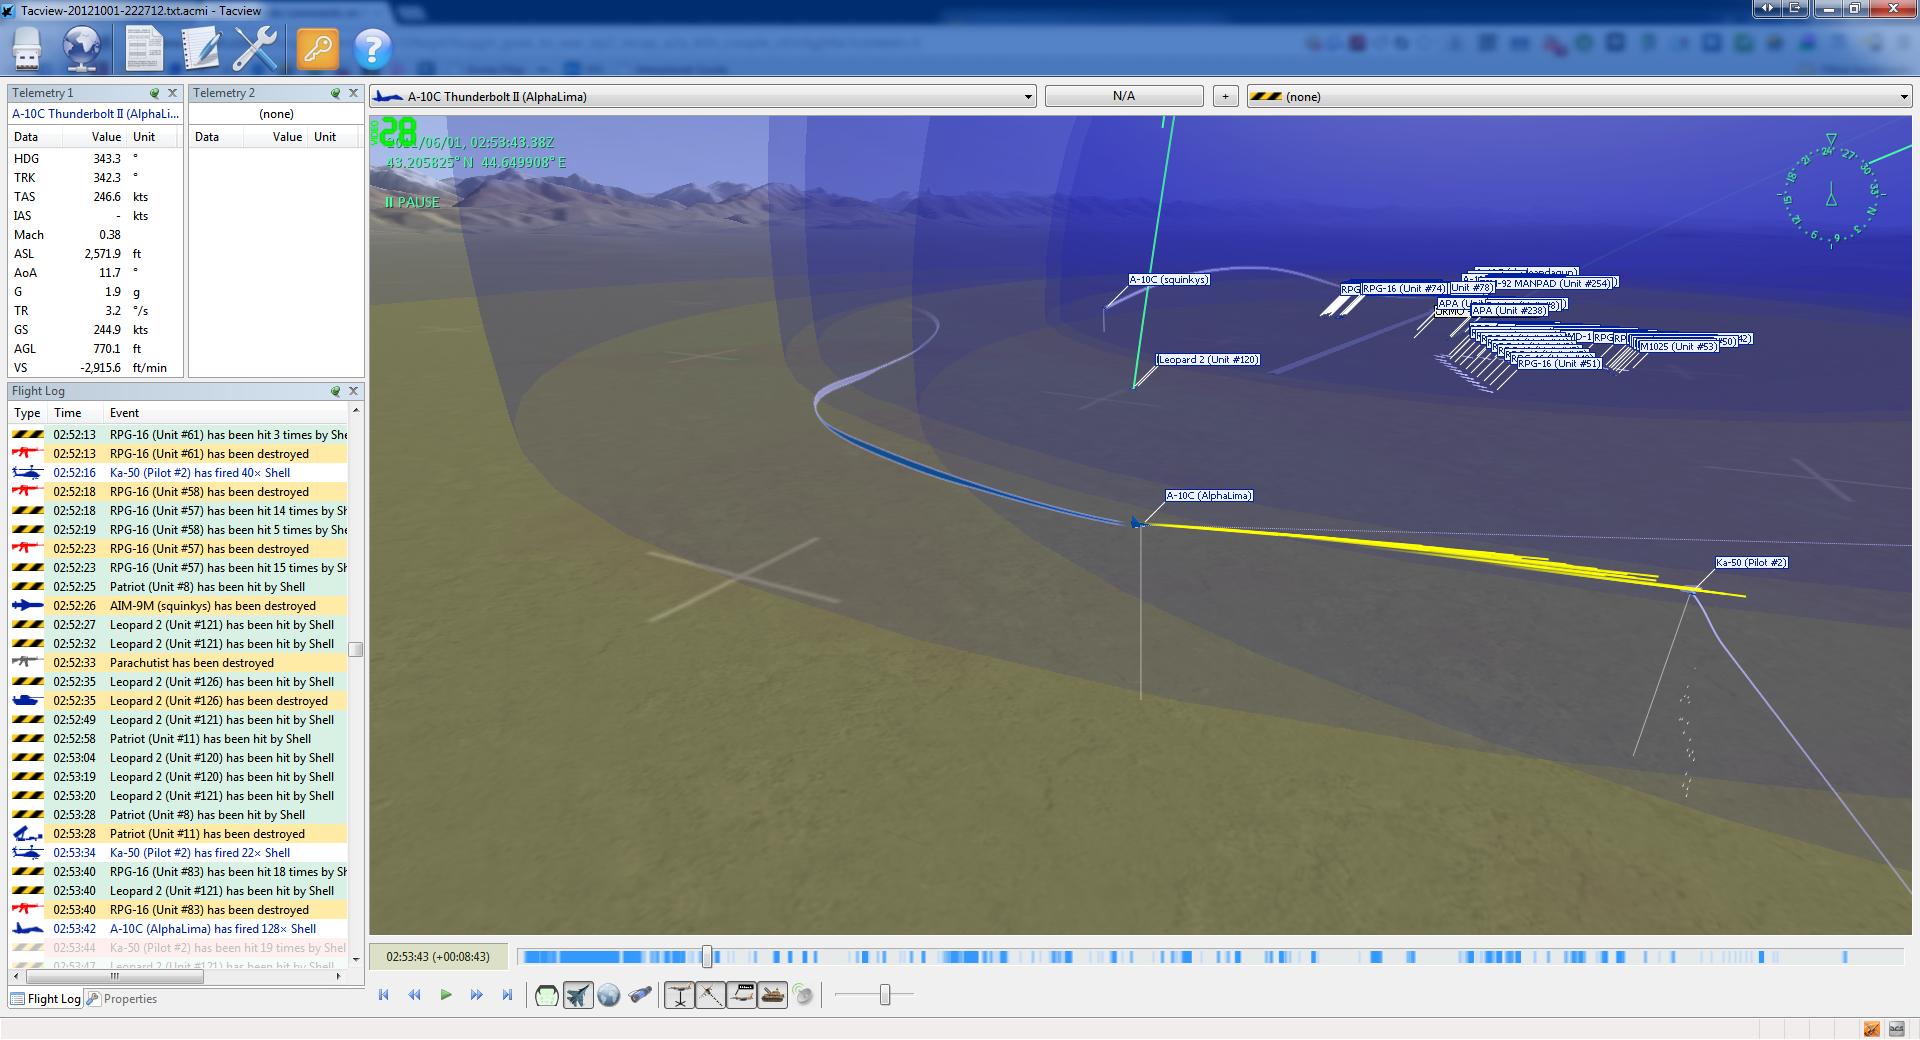Toggle the jet aircraft view button
The height and width of the screenshot is (1040, 1920).
tap(578, 995)
